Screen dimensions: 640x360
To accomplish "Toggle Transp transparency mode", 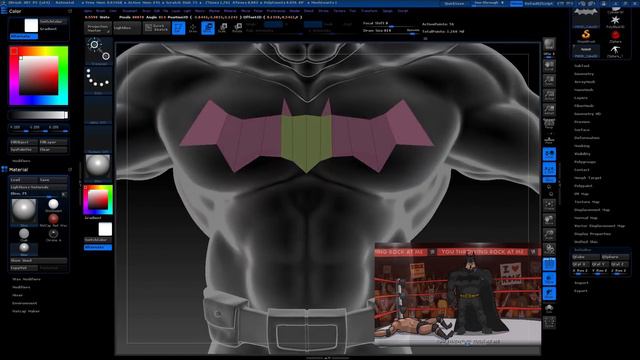I will [549, 279].
